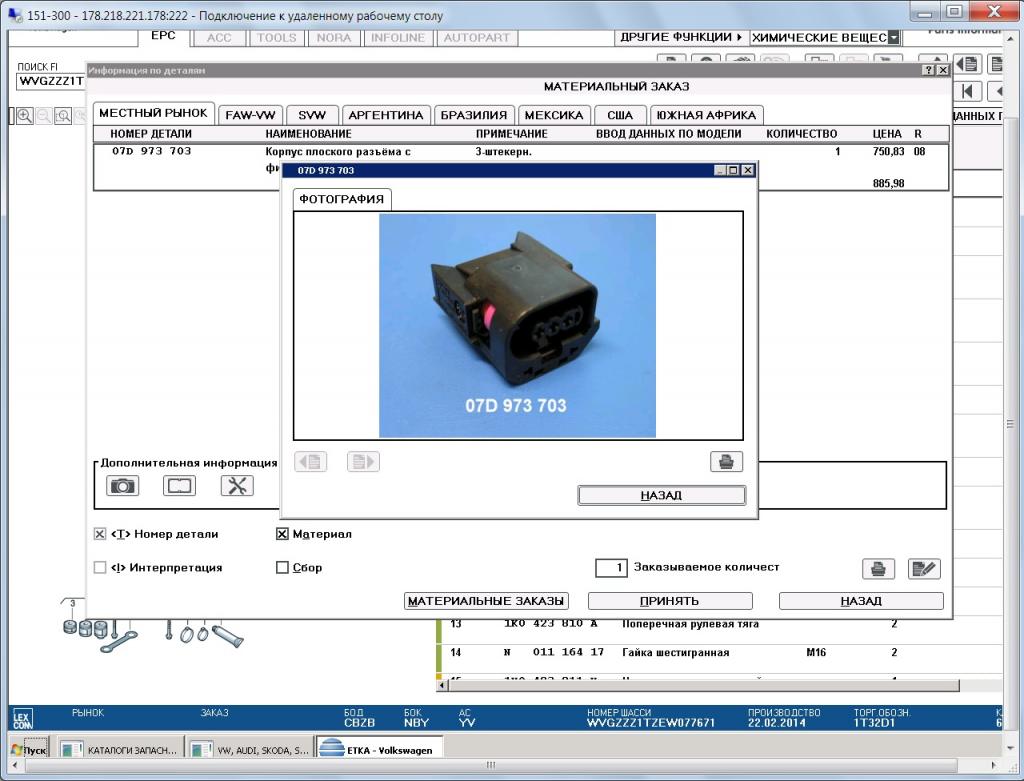Click the camera photo icon under Дополнительная информация
Viewport: 1024px width, 781px height.
122,486
